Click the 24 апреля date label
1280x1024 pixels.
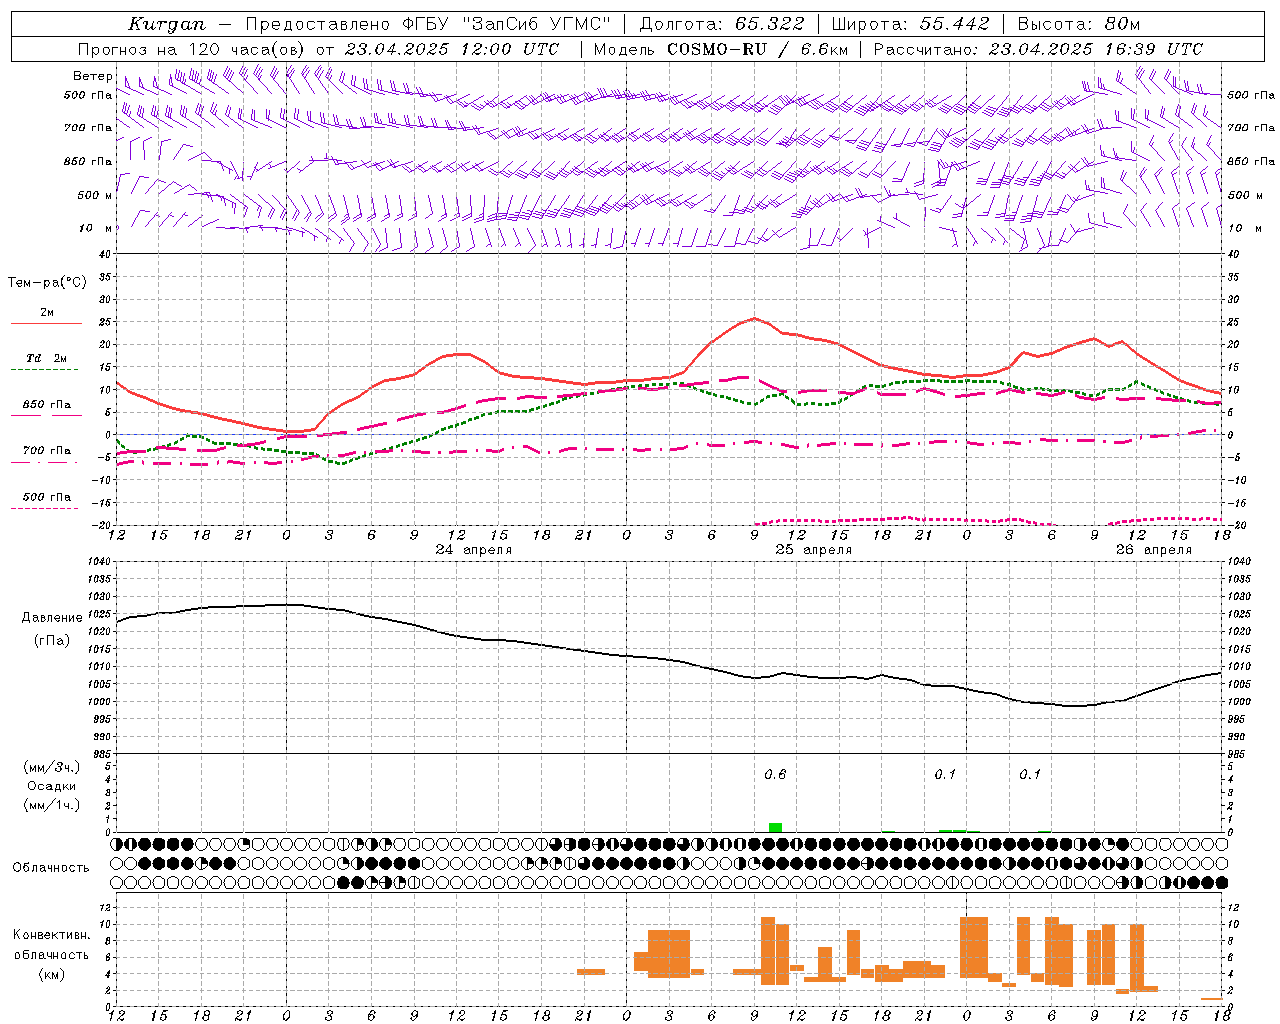[x=474, y=550]
